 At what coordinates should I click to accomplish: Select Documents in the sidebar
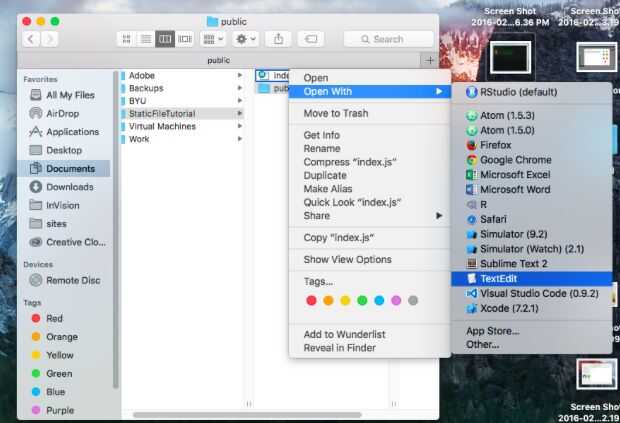click(x=64, y=168)
